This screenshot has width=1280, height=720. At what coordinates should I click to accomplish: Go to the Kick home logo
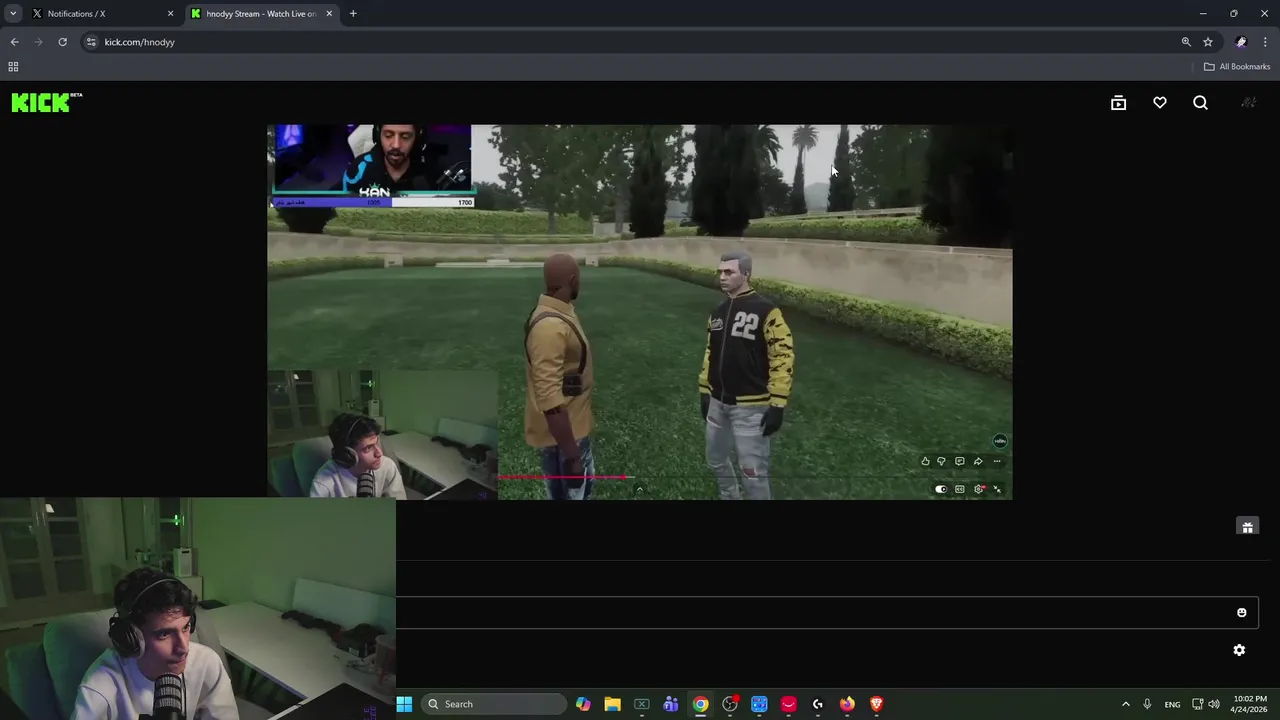pyautogui.click(x=46, y=102)
